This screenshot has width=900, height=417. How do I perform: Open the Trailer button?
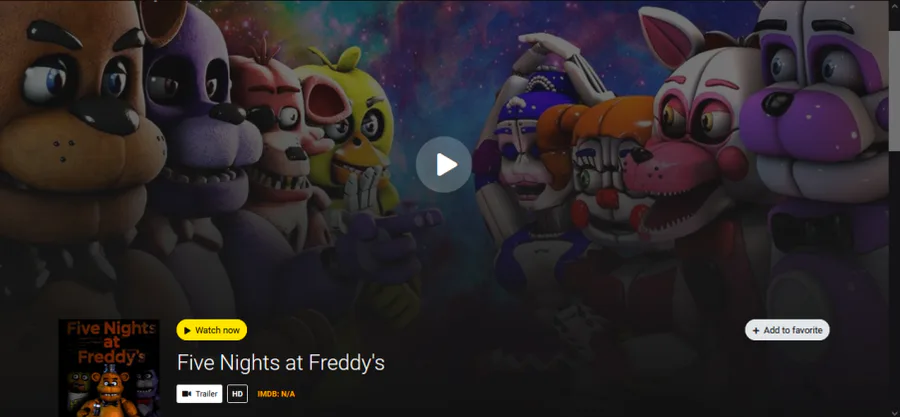click(199, 393)
